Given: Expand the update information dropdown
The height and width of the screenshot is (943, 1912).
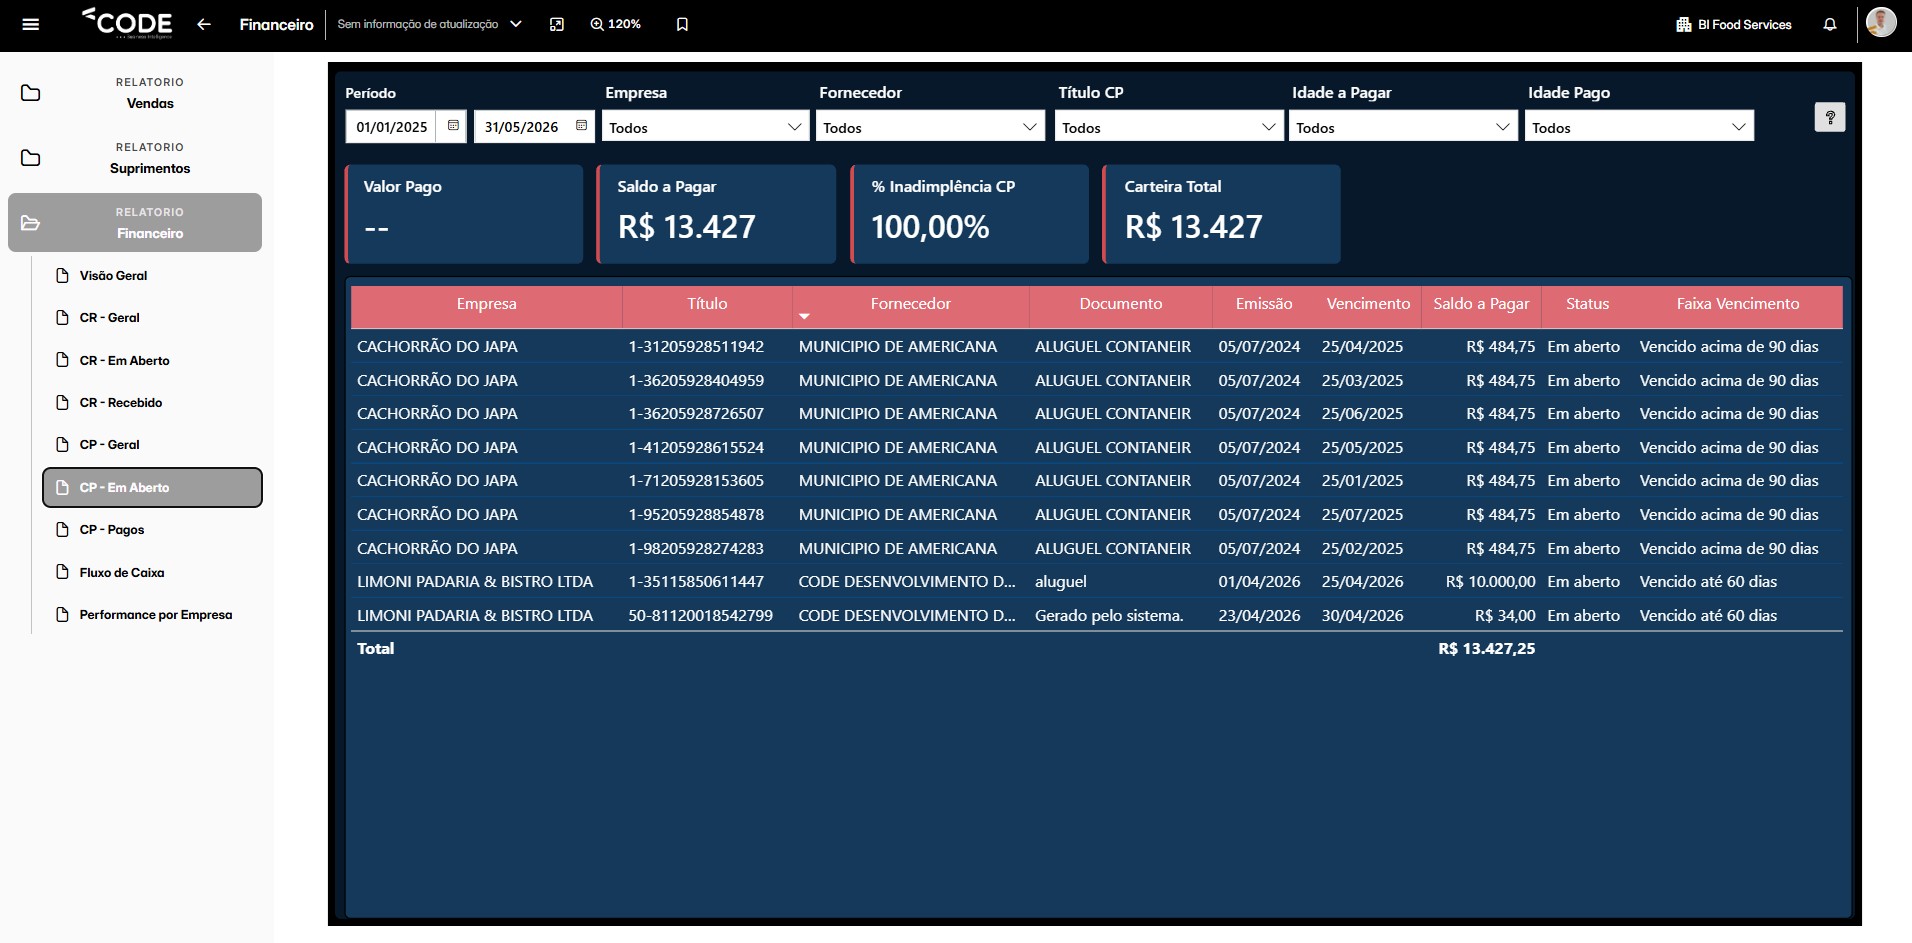Looking at the screenshot, I should [x=516, y=24].
